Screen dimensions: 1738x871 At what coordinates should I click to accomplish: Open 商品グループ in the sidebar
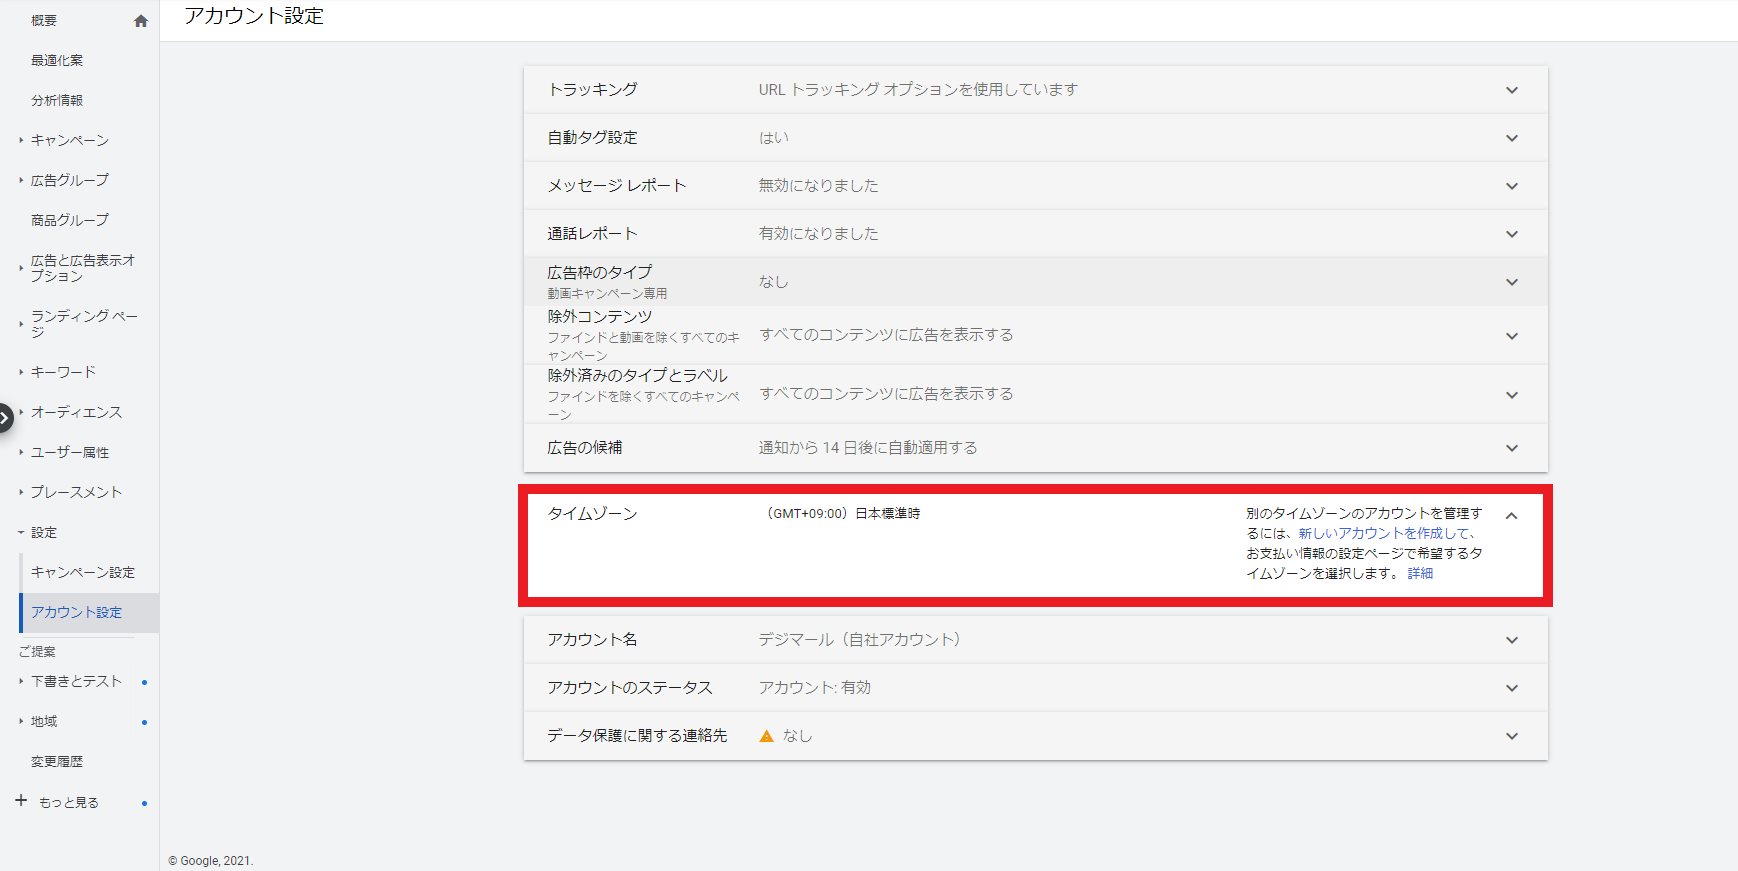pos(70,221)
